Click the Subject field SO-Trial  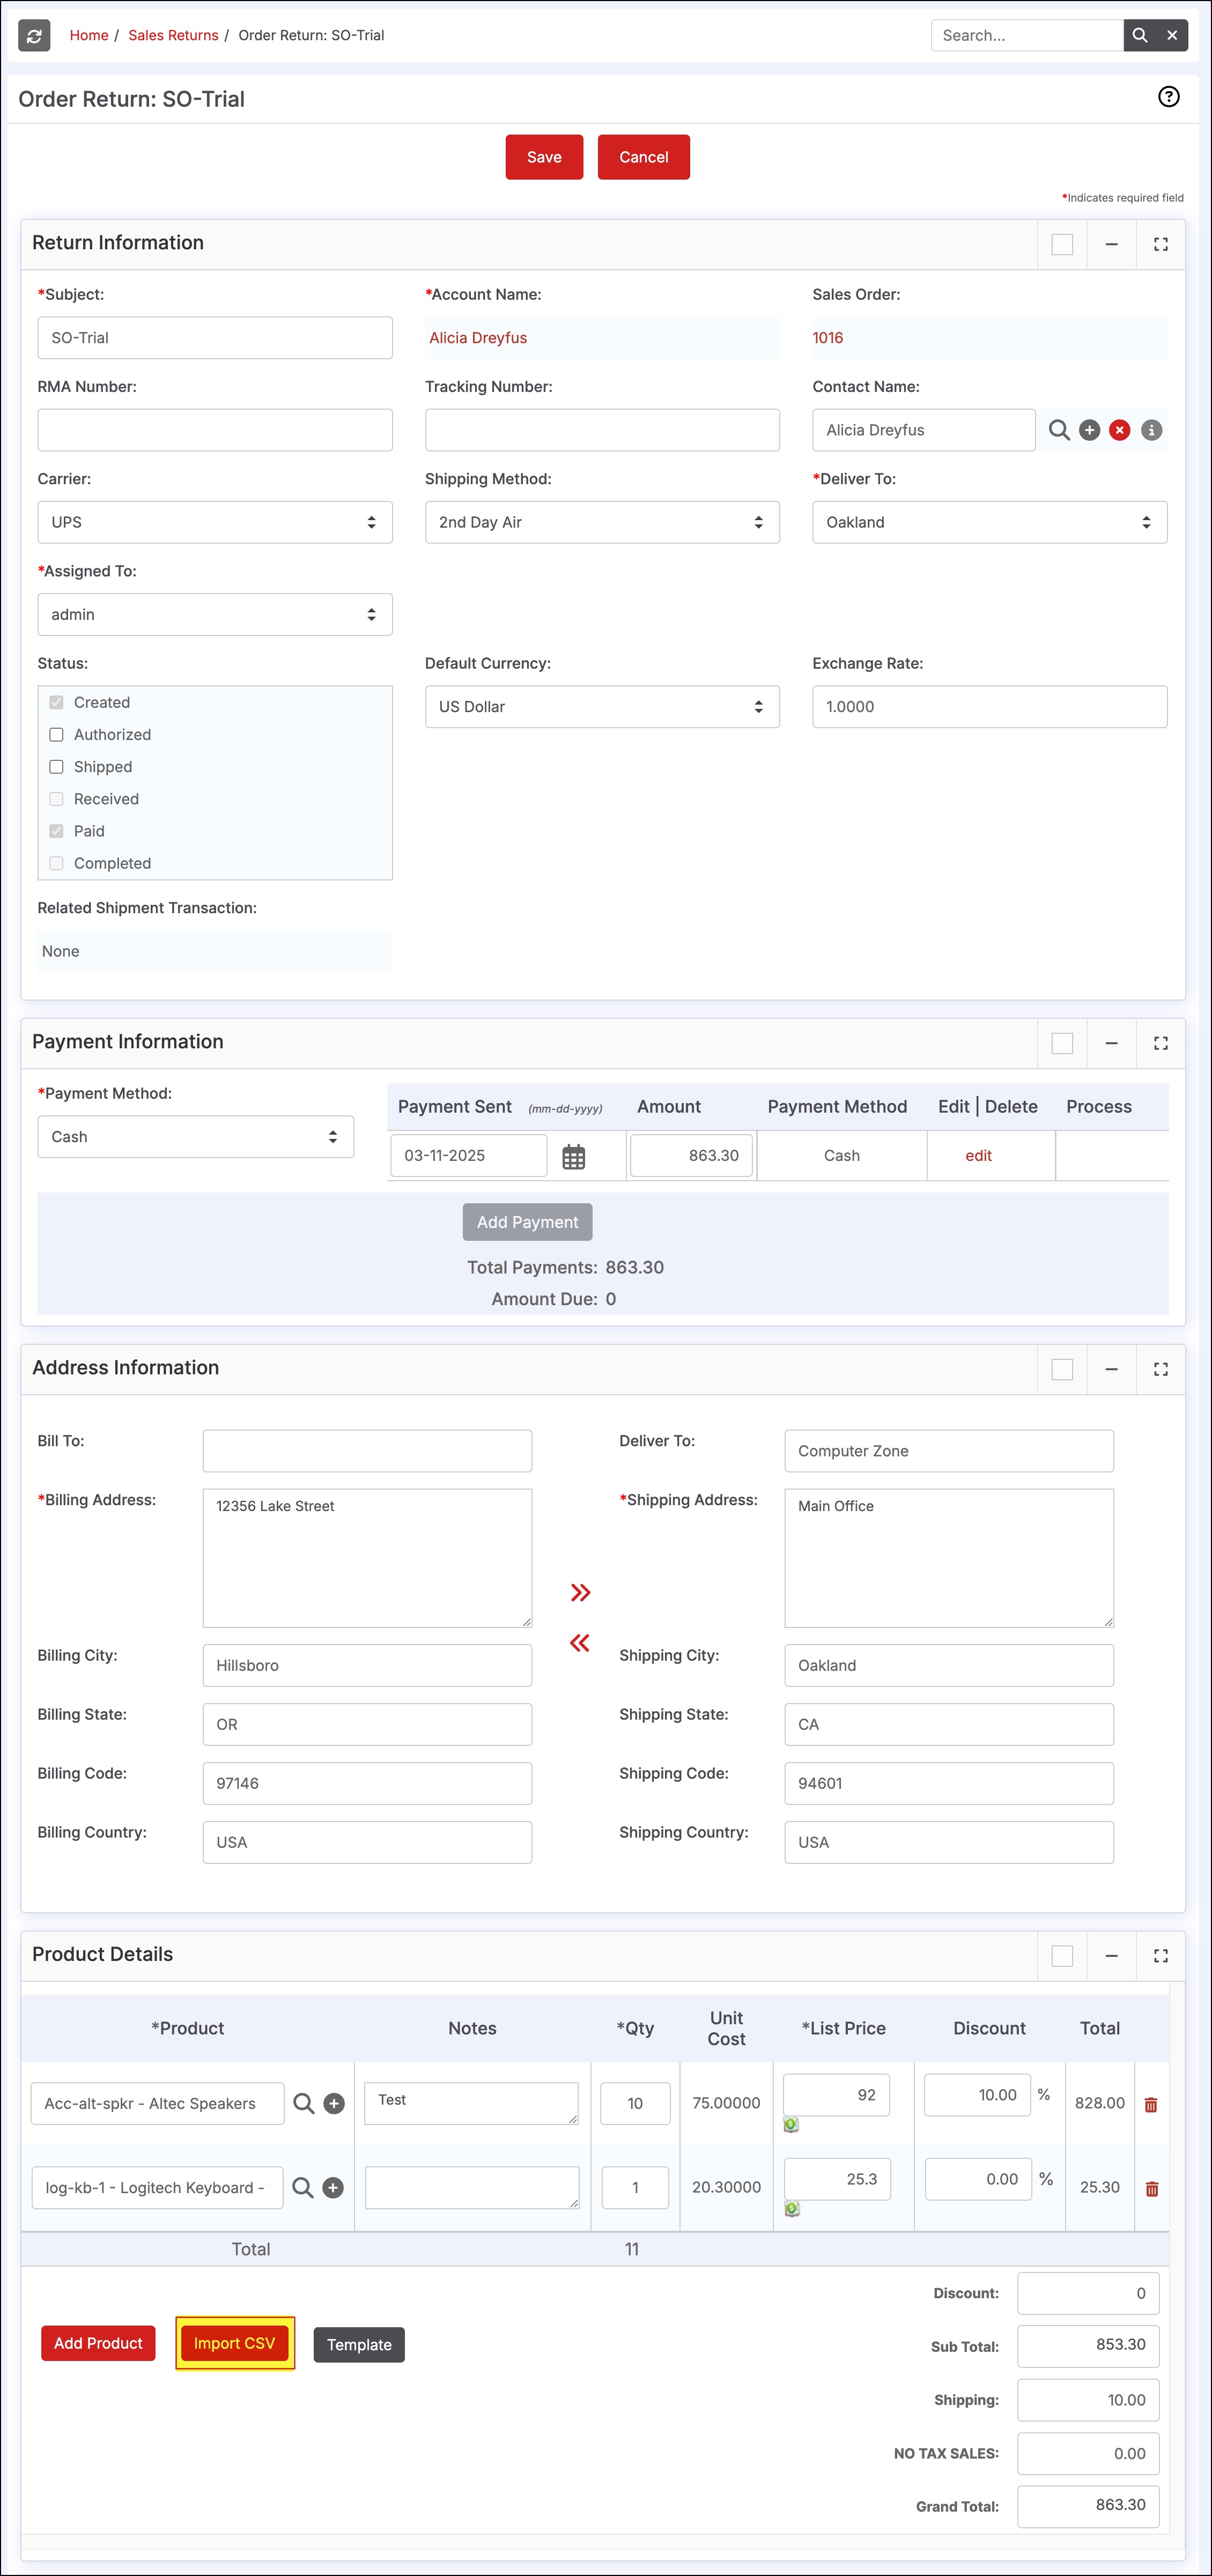[x=215, y=338]
